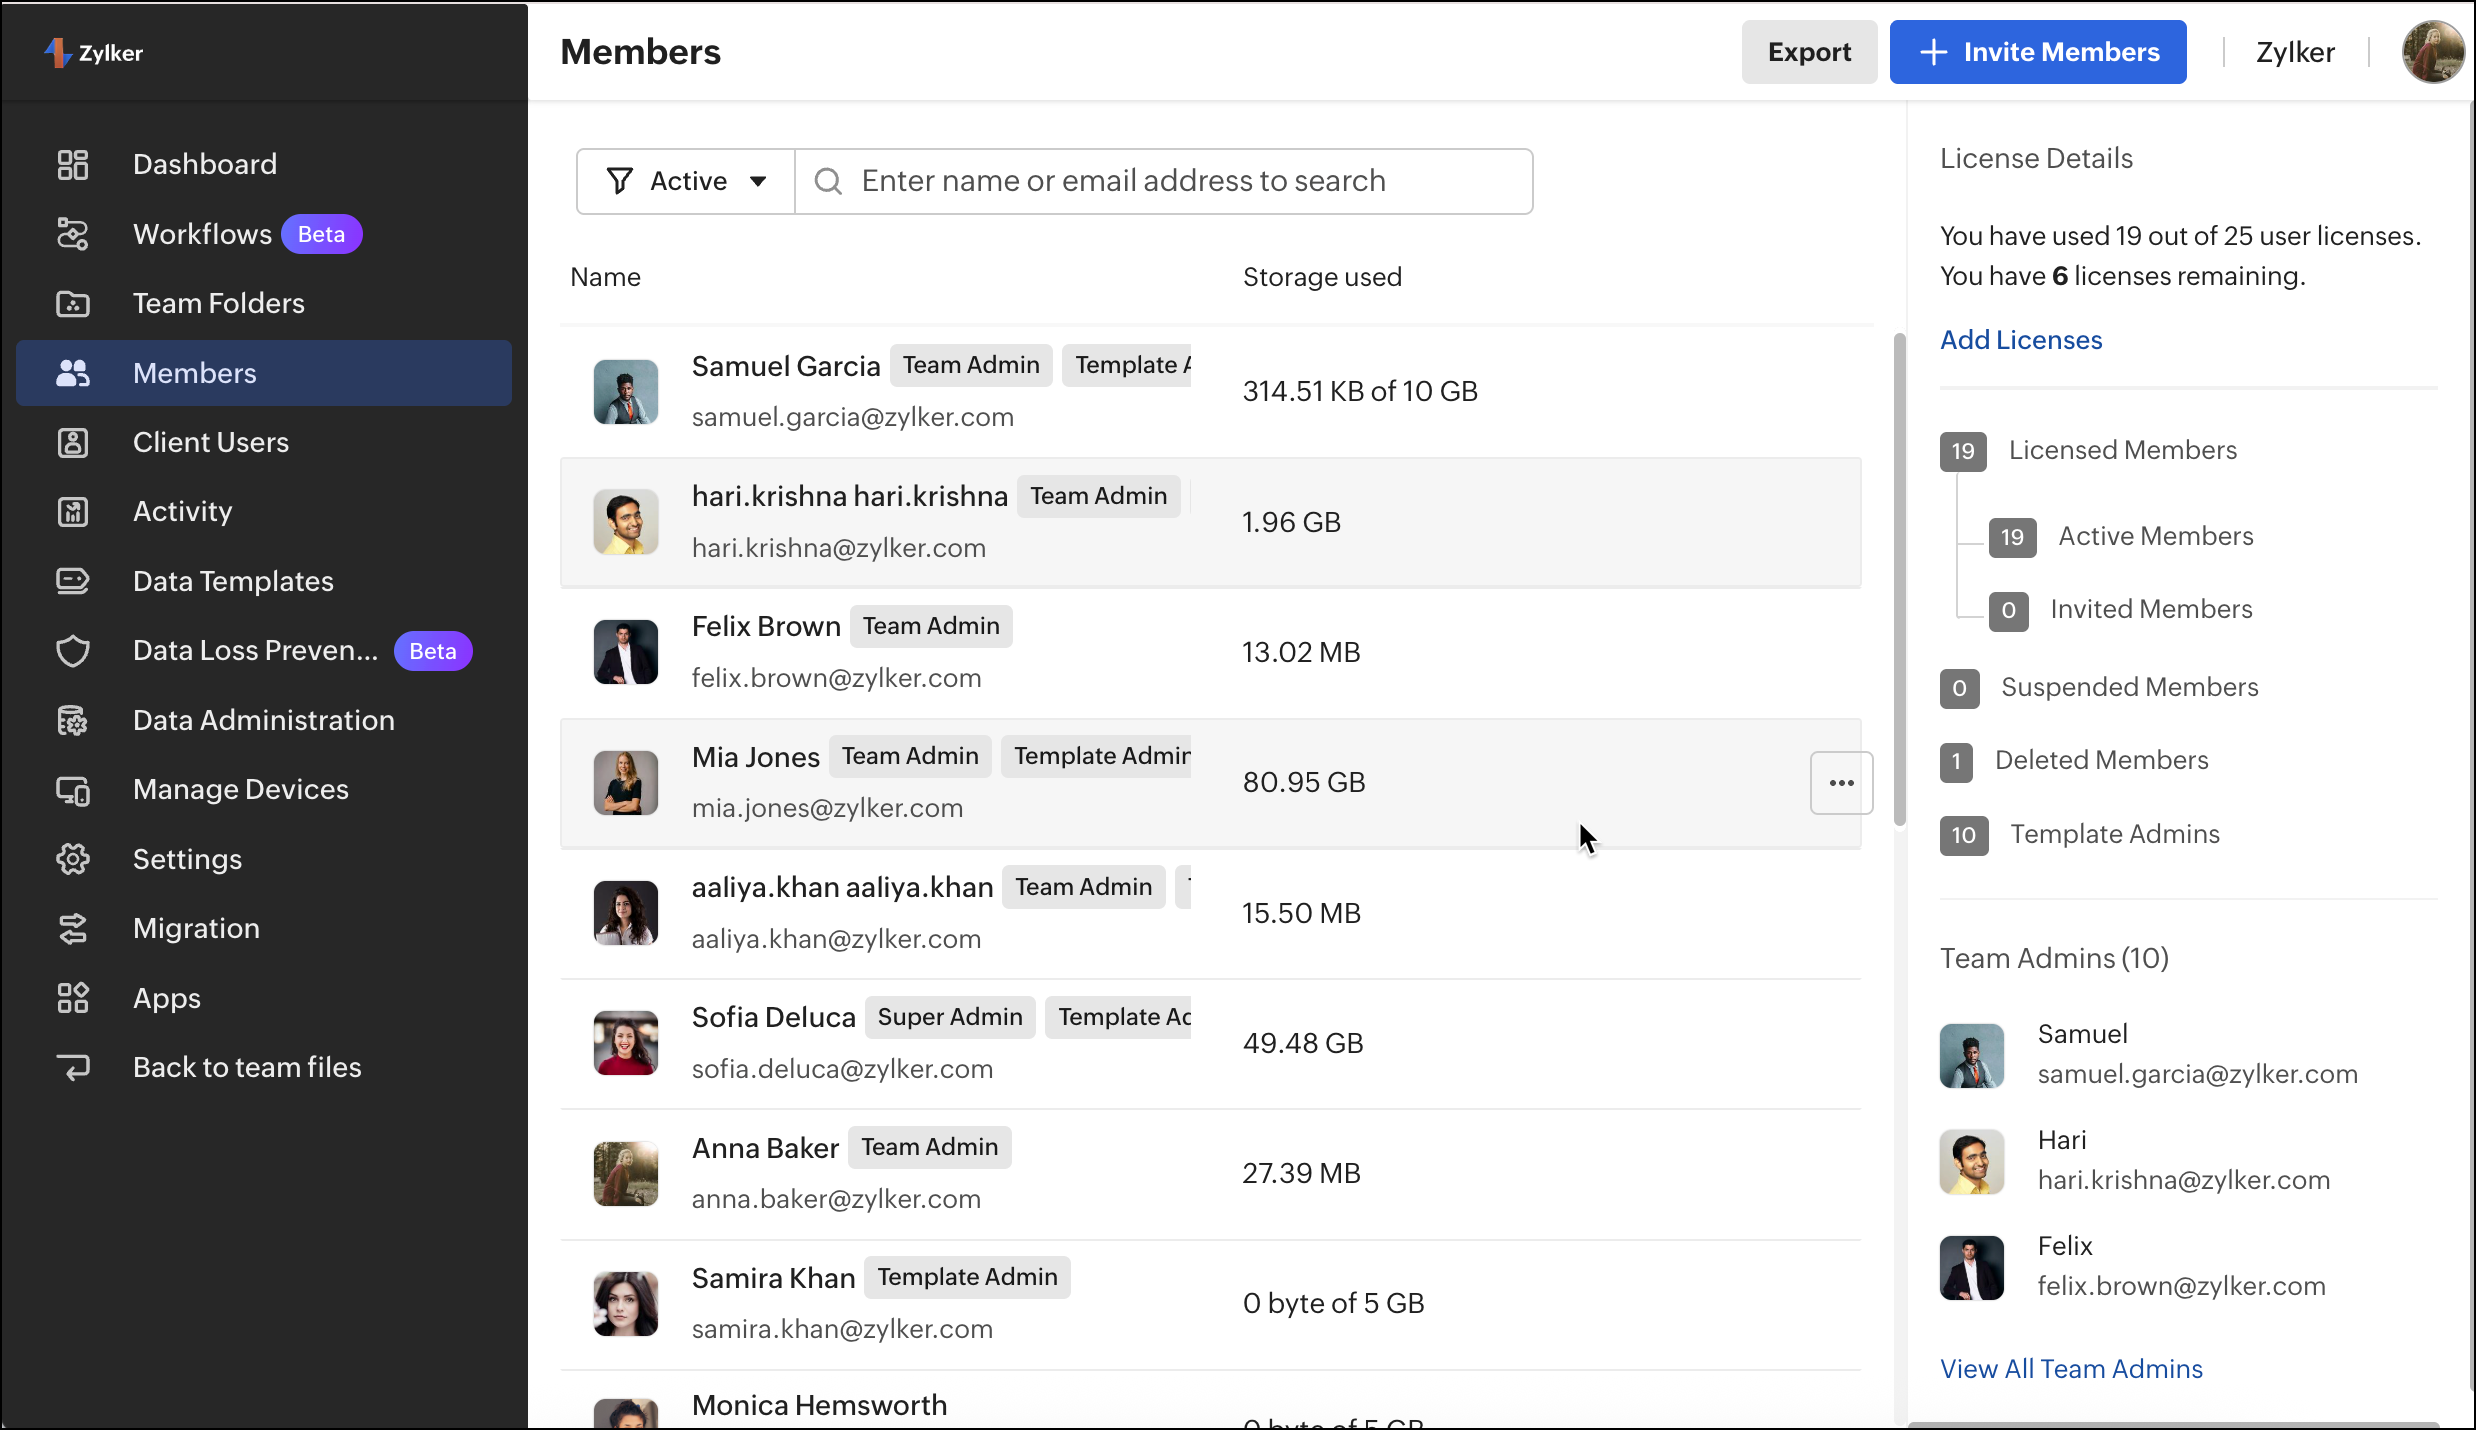Open Workflows via its sidebar icon
2476x1430 pixels.
pyautogui.click(x=73, y=234)
